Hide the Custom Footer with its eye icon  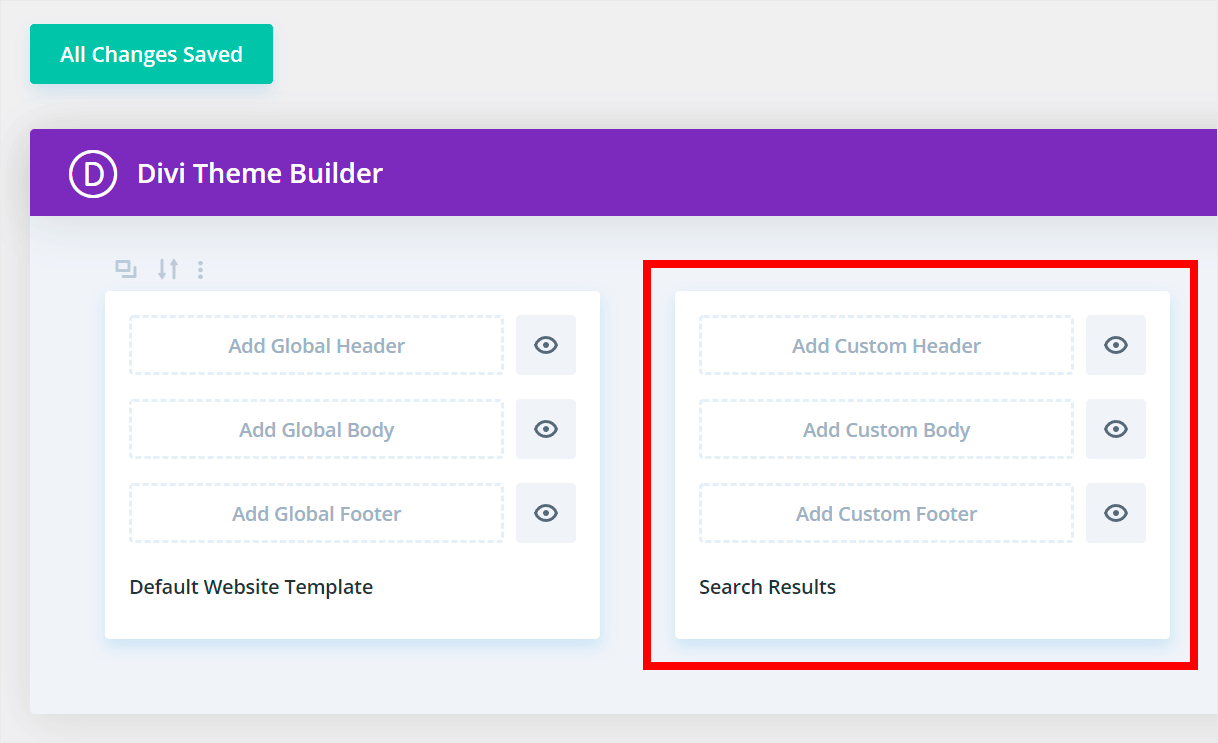(1116, 513)
